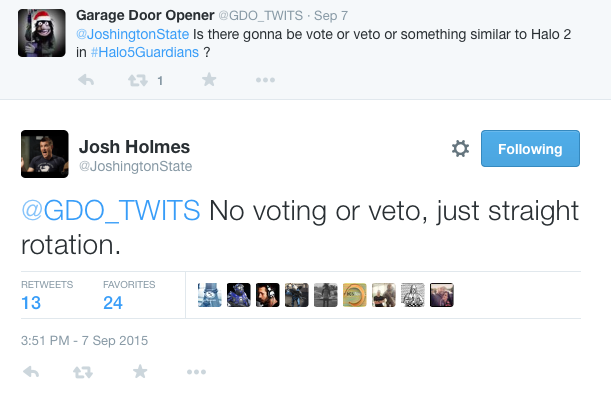Favorite the Garage Door Opener tweet
611x409 pixels.
[x=209, y=79]
